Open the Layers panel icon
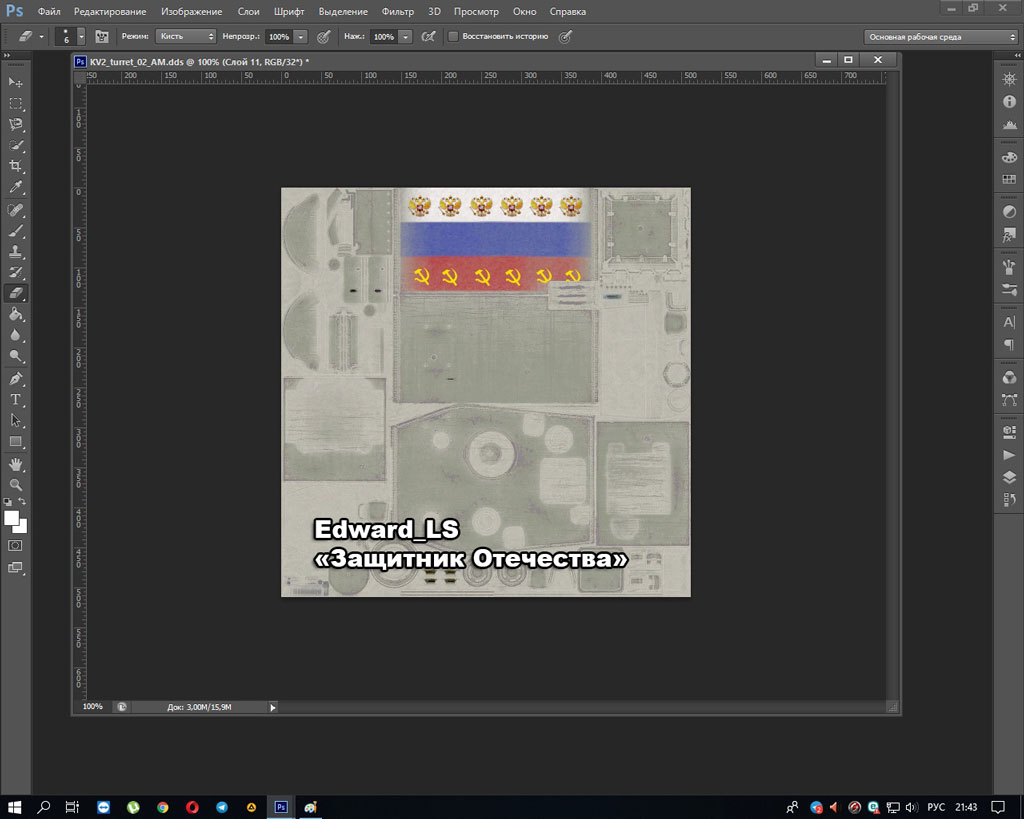Image resolution: width=1024 pixels, height=819 pixels. tap(1009, 477)
